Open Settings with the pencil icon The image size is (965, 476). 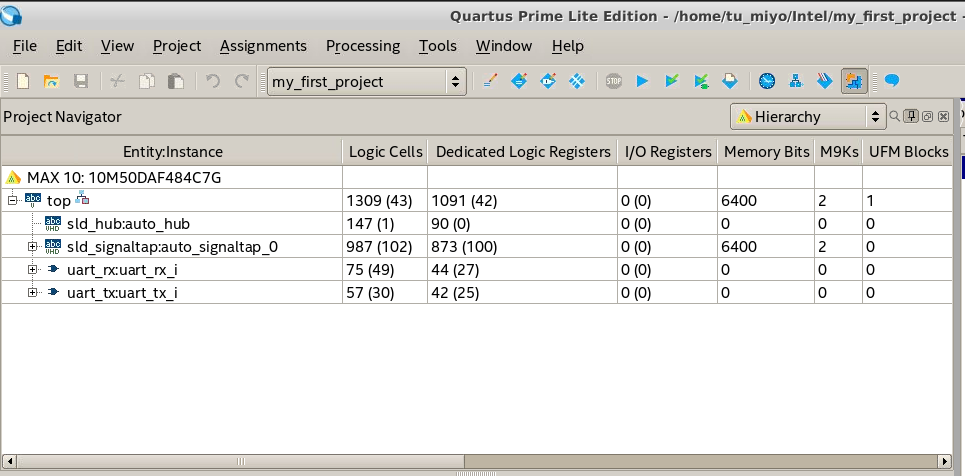pos(490,81)
